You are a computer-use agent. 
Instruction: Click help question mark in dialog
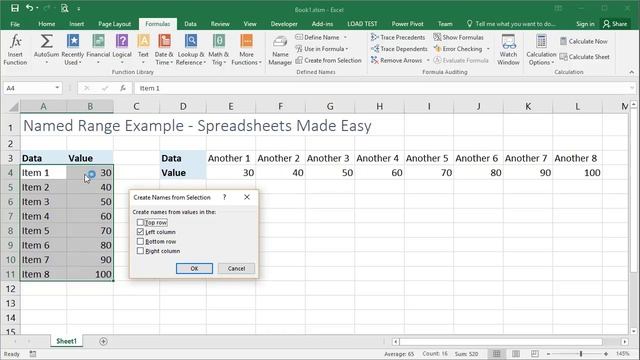click(x=224, y=197)
